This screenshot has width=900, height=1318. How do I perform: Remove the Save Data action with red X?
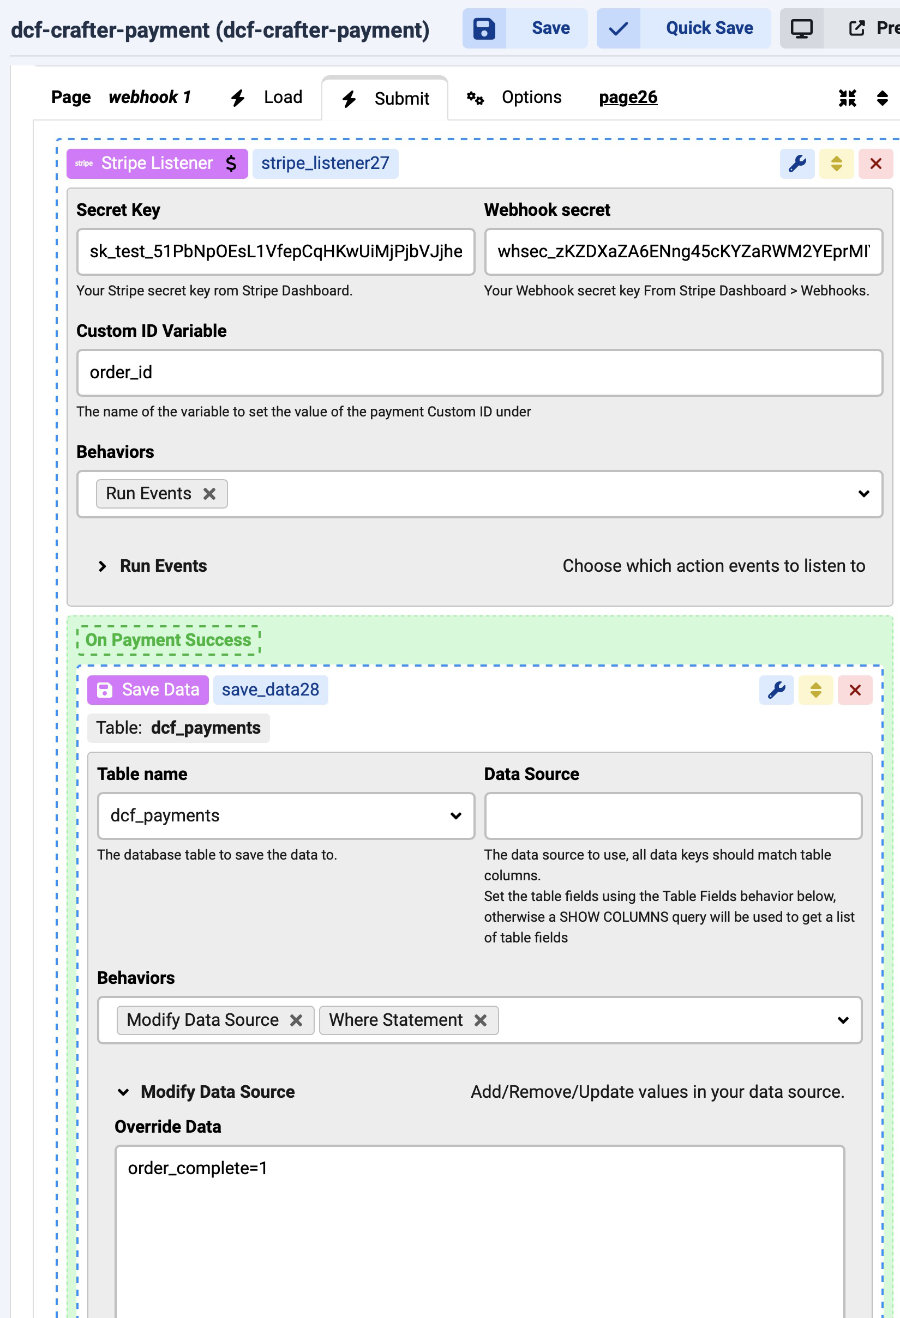coord(855,690)
